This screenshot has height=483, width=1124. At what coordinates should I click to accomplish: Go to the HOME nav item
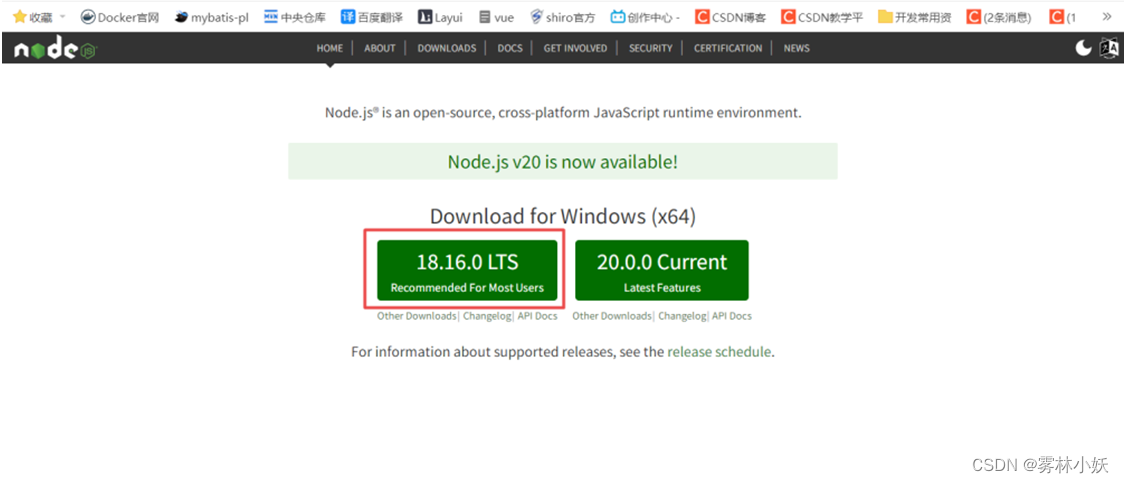coord(330,48)
